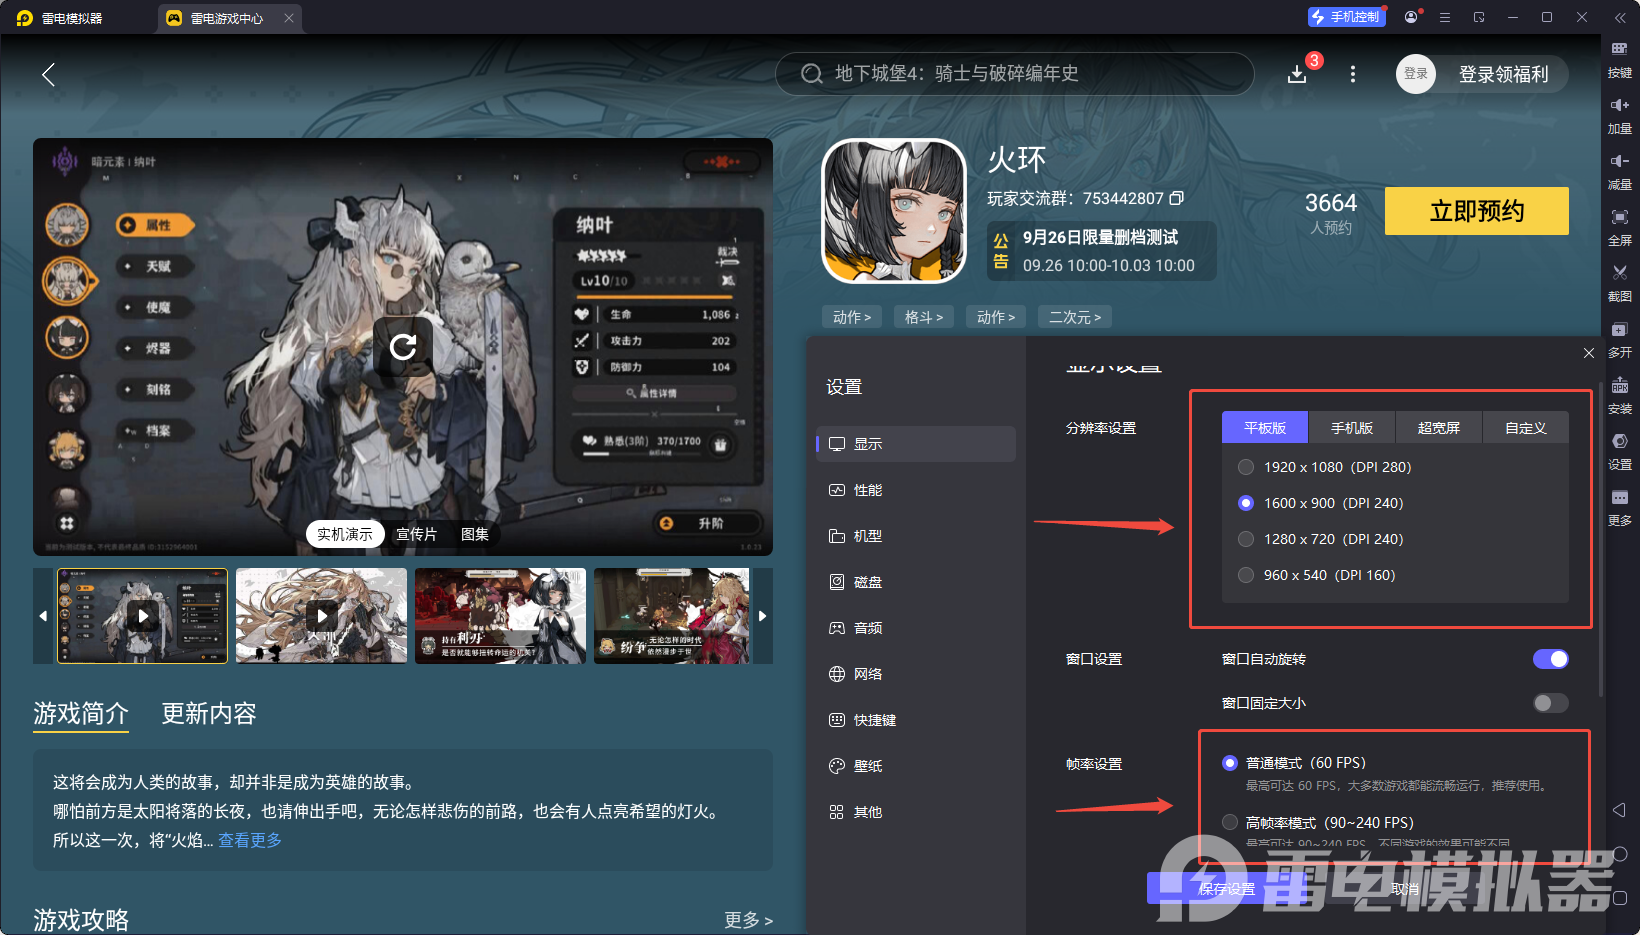Open the 按键 keymapping tool
1640x935 pixels.
coord(1620,59)
